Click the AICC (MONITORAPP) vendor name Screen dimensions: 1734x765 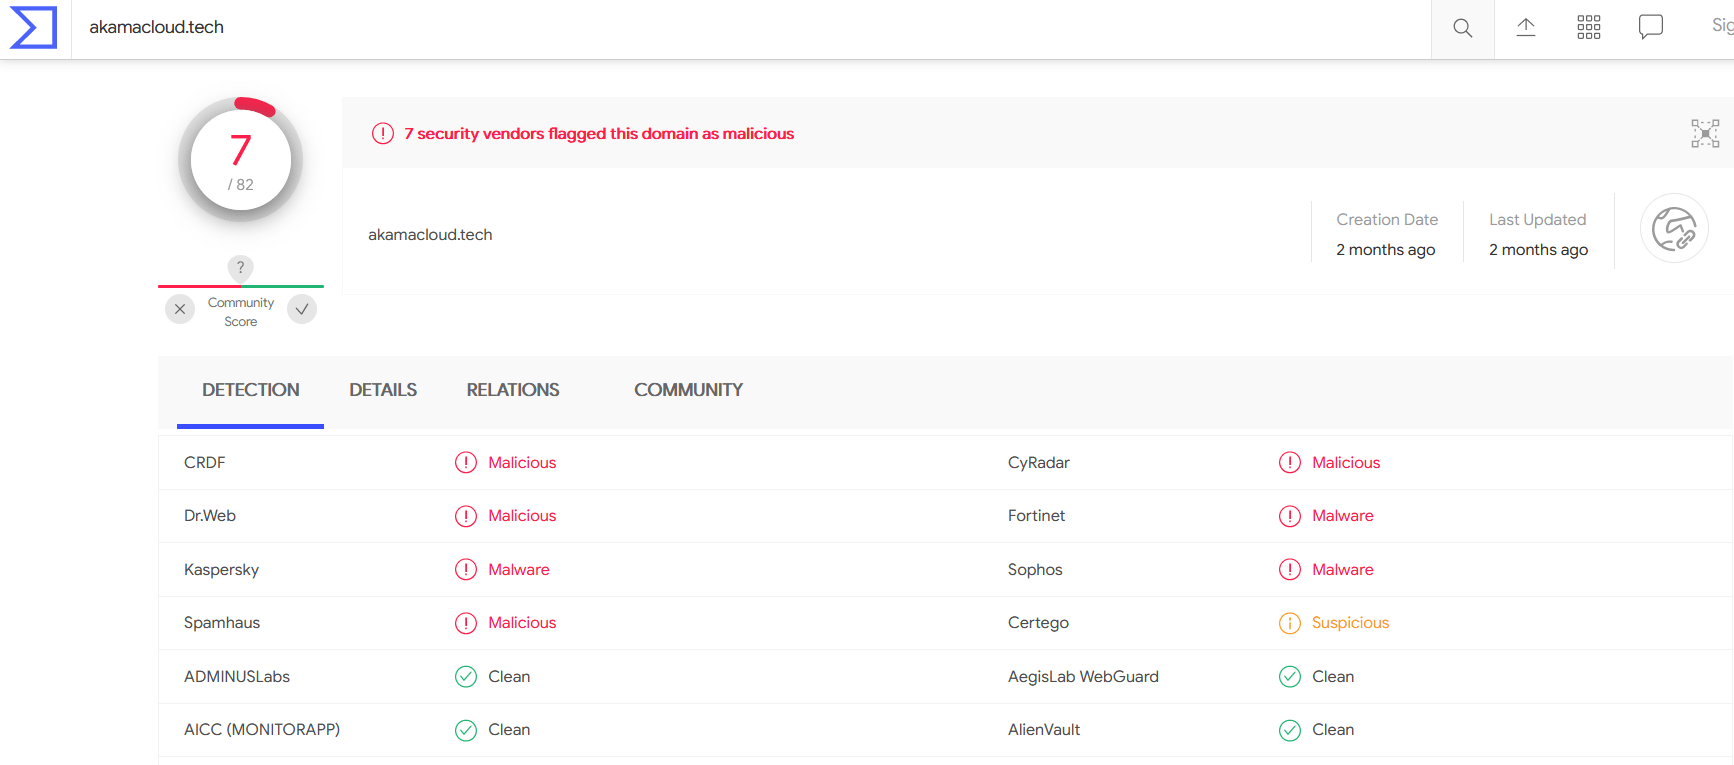[262, 730]
